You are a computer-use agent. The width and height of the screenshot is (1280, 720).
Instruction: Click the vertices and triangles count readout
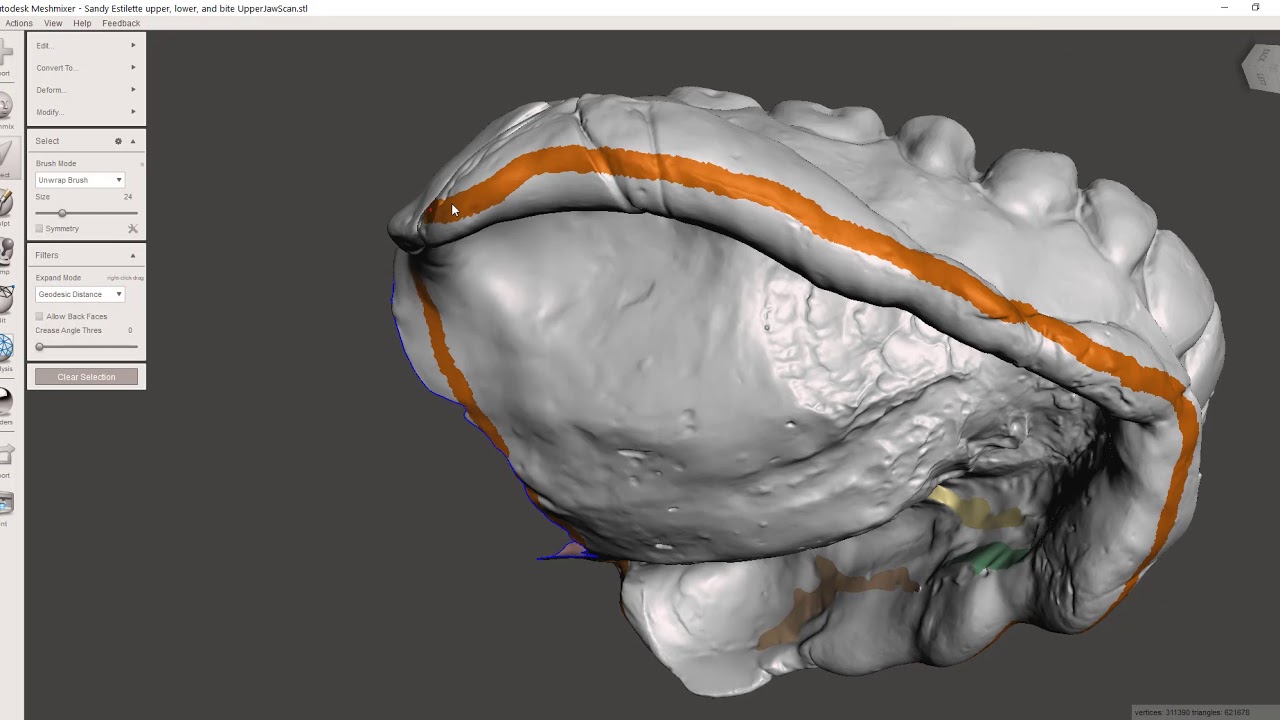[1192, 713]
